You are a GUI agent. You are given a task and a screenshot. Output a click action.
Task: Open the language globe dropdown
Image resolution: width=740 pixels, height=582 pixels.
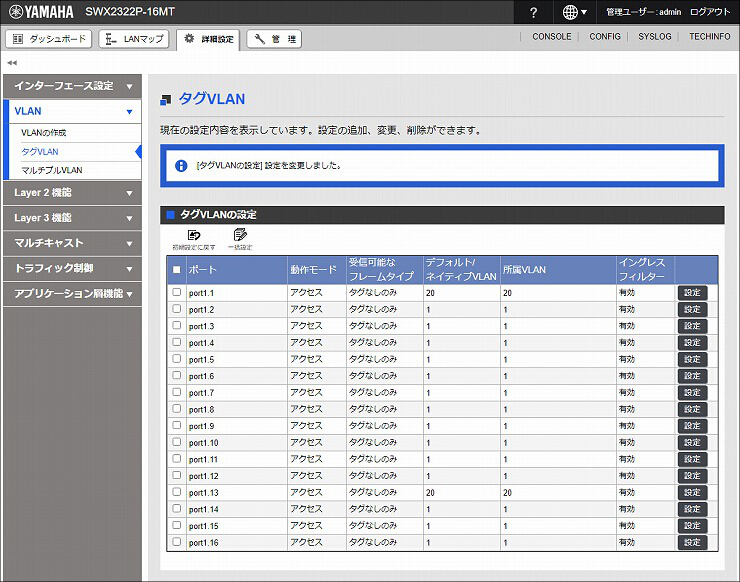pos(574,13)
